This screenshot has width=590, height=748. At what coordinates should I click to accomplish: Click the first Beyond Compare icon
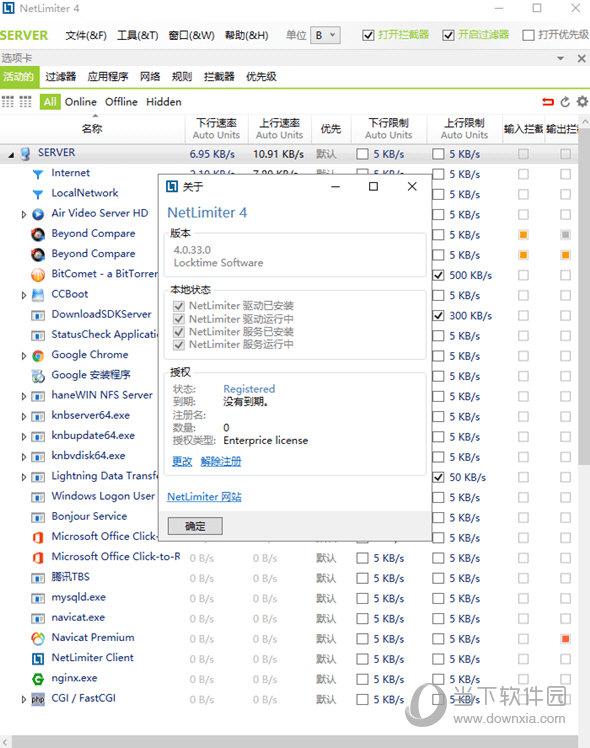click(38, 234)
